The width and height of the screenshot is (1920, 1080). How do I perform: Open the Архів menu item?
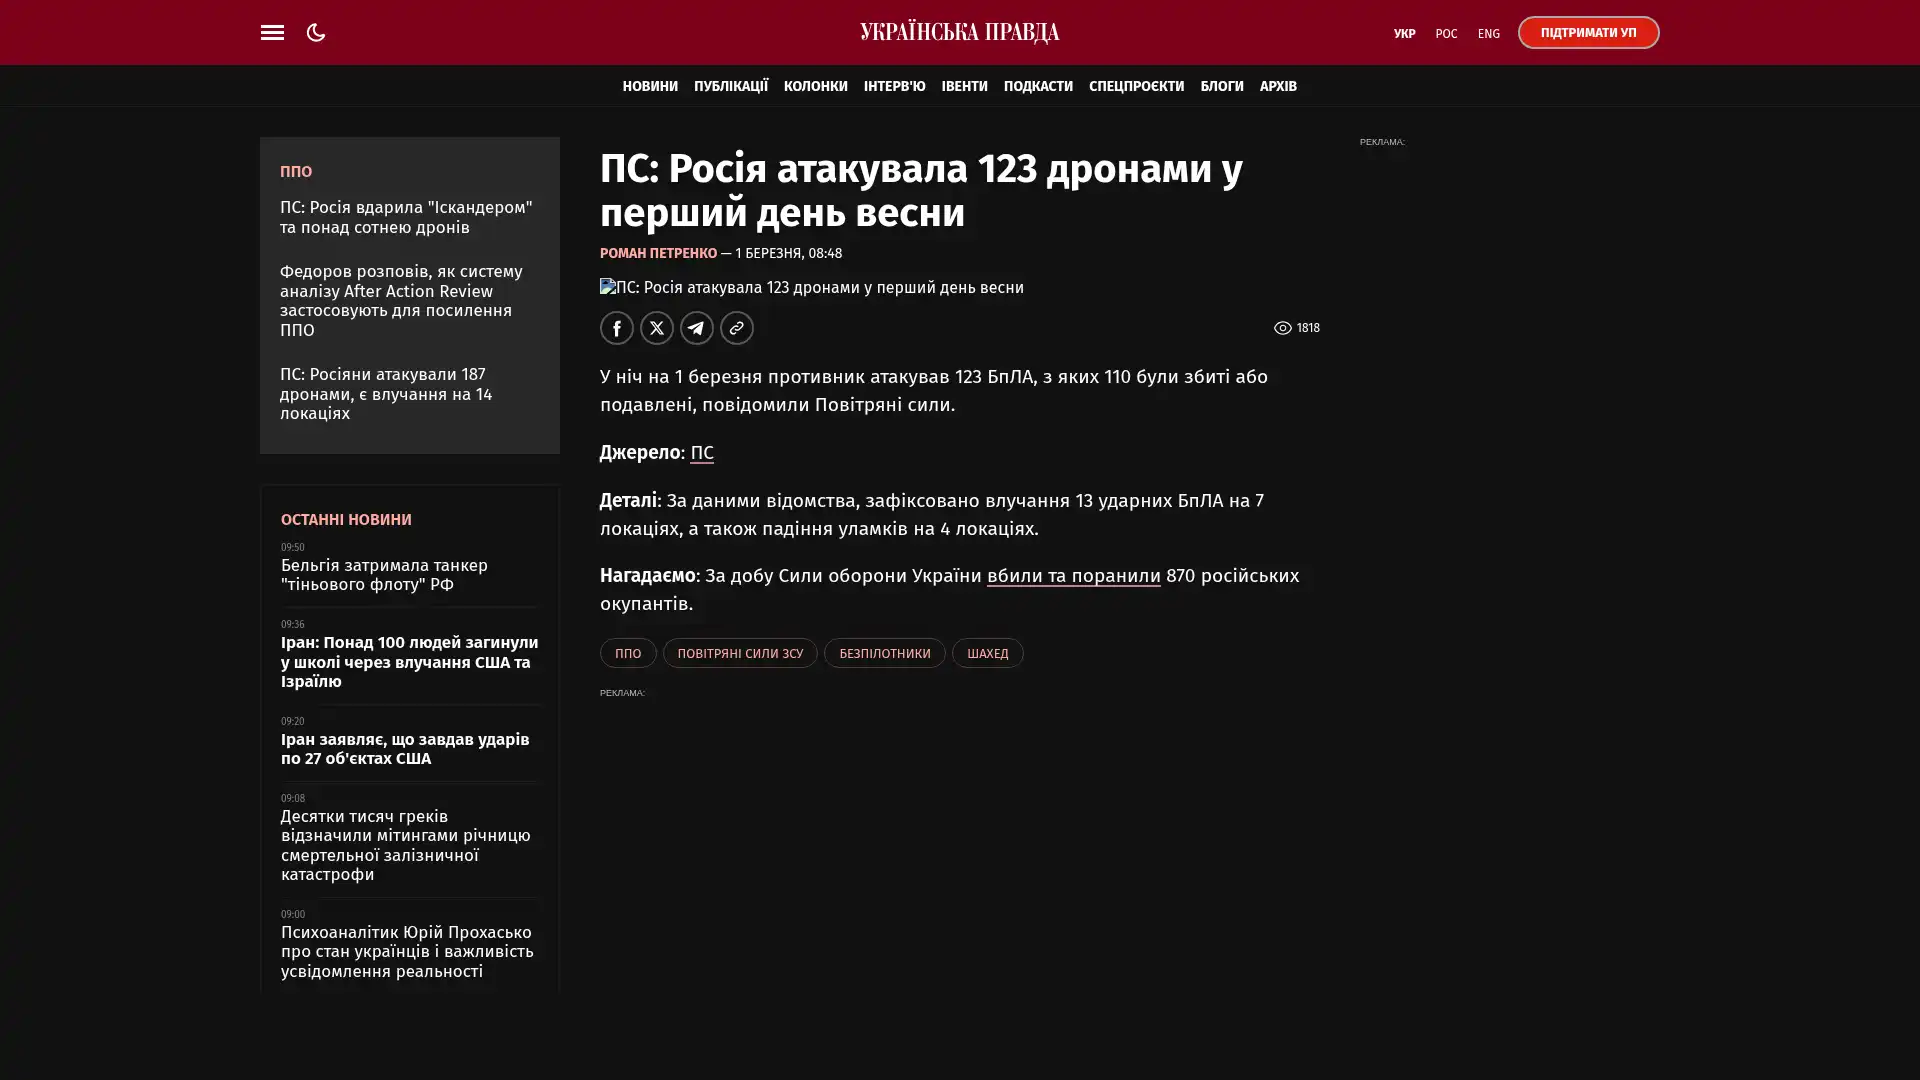[1277, 86]
